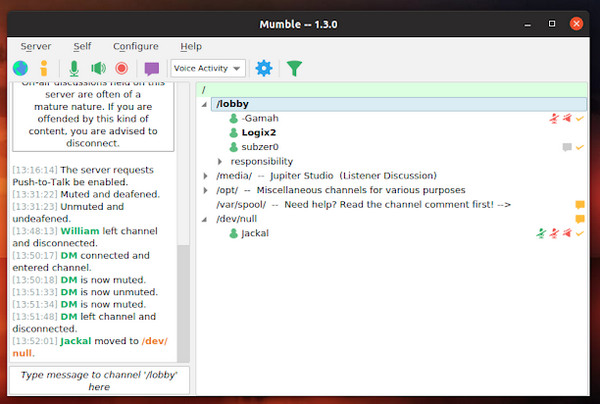Click the "server requests Push-to-Talk" log entry
Image resolution: width=600 pixels, height=404 pixels.
[x=83, y=176]
